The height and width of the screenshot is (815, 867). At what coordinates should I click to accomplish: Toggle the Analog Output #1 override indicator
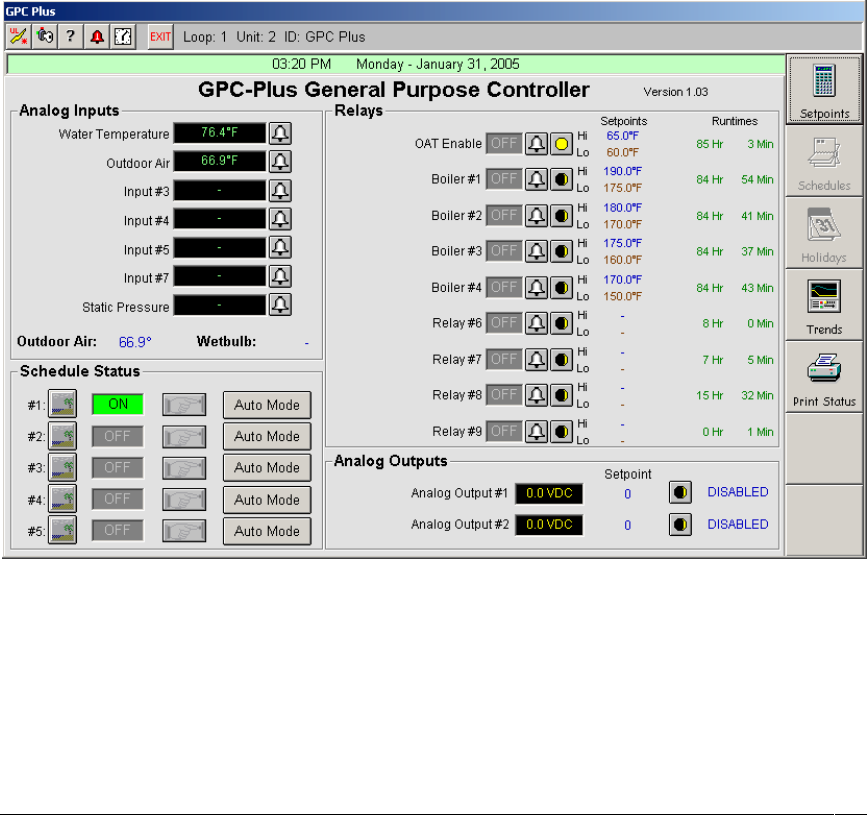[680, 493]
